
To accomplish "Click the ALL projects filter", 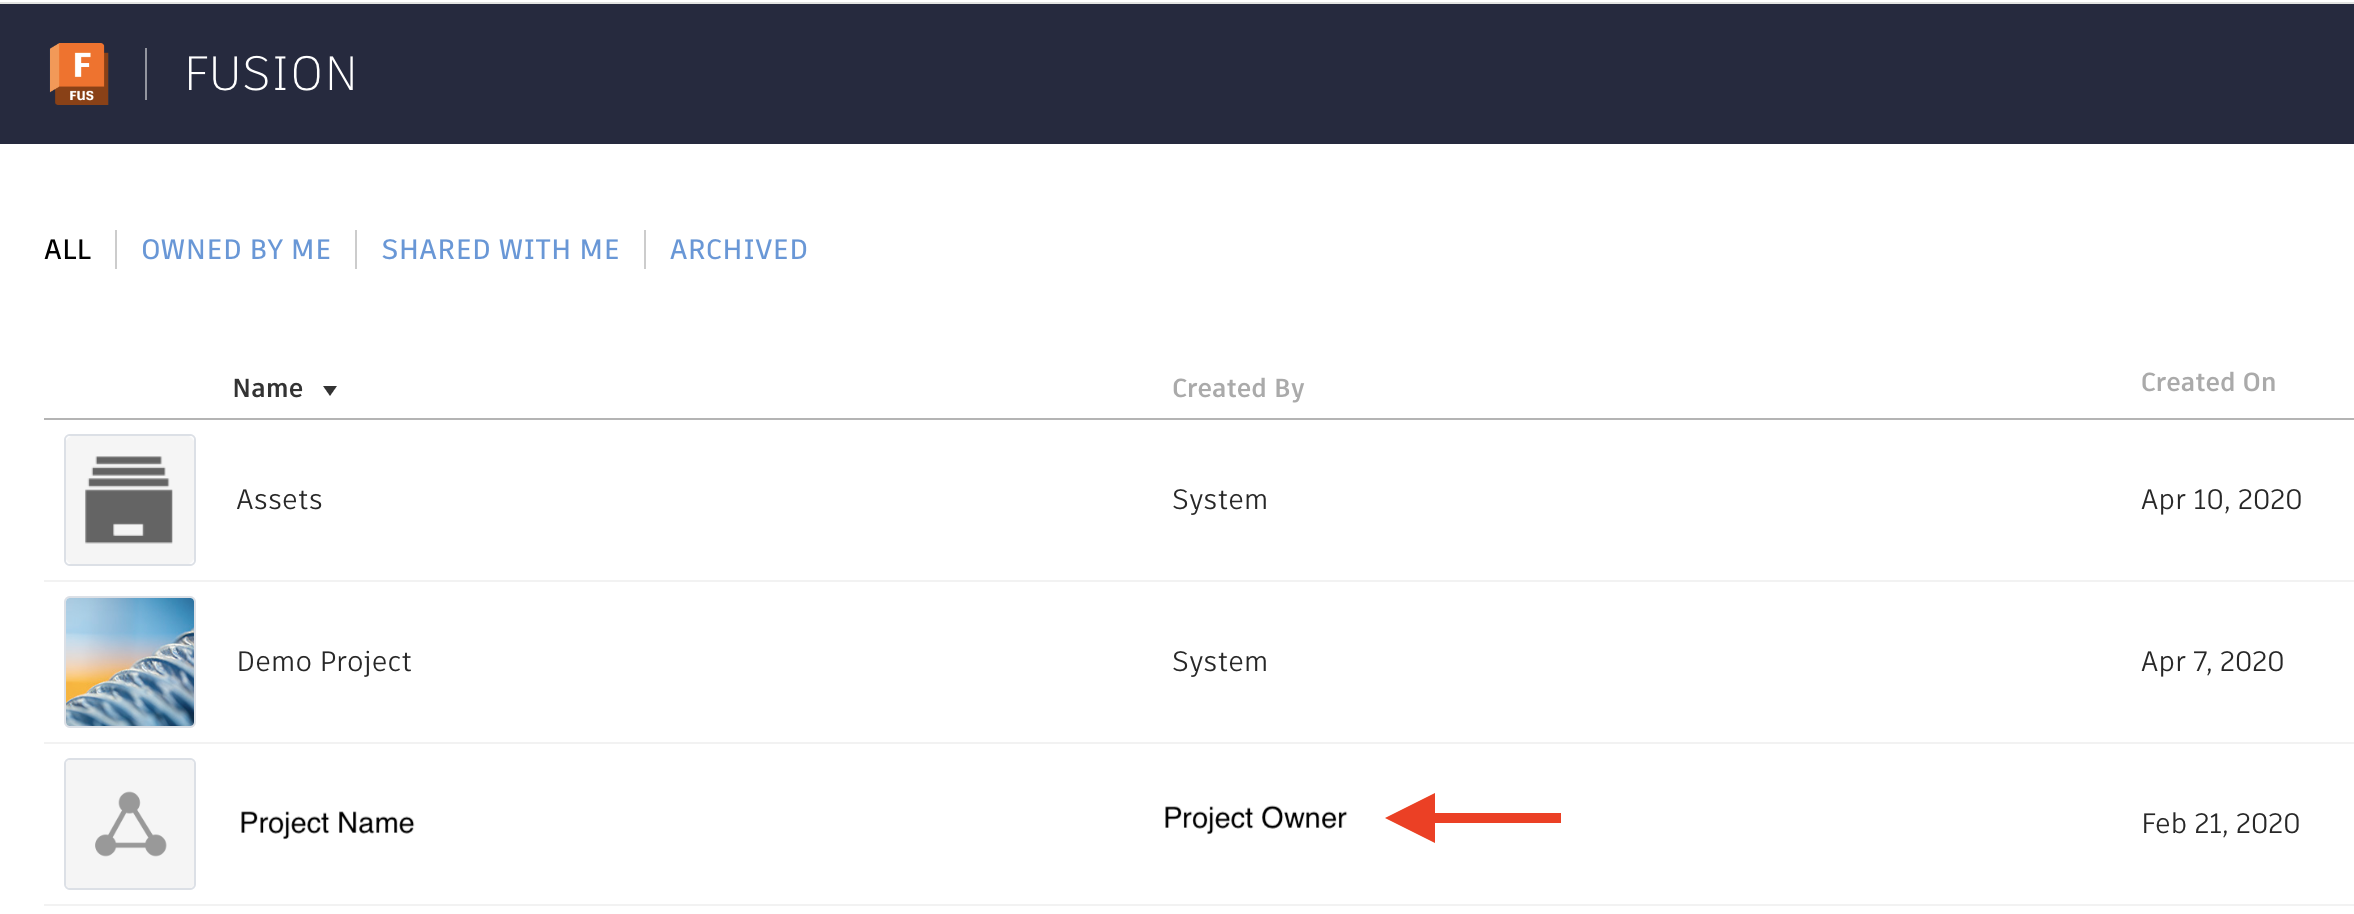I will coord(66,249).
